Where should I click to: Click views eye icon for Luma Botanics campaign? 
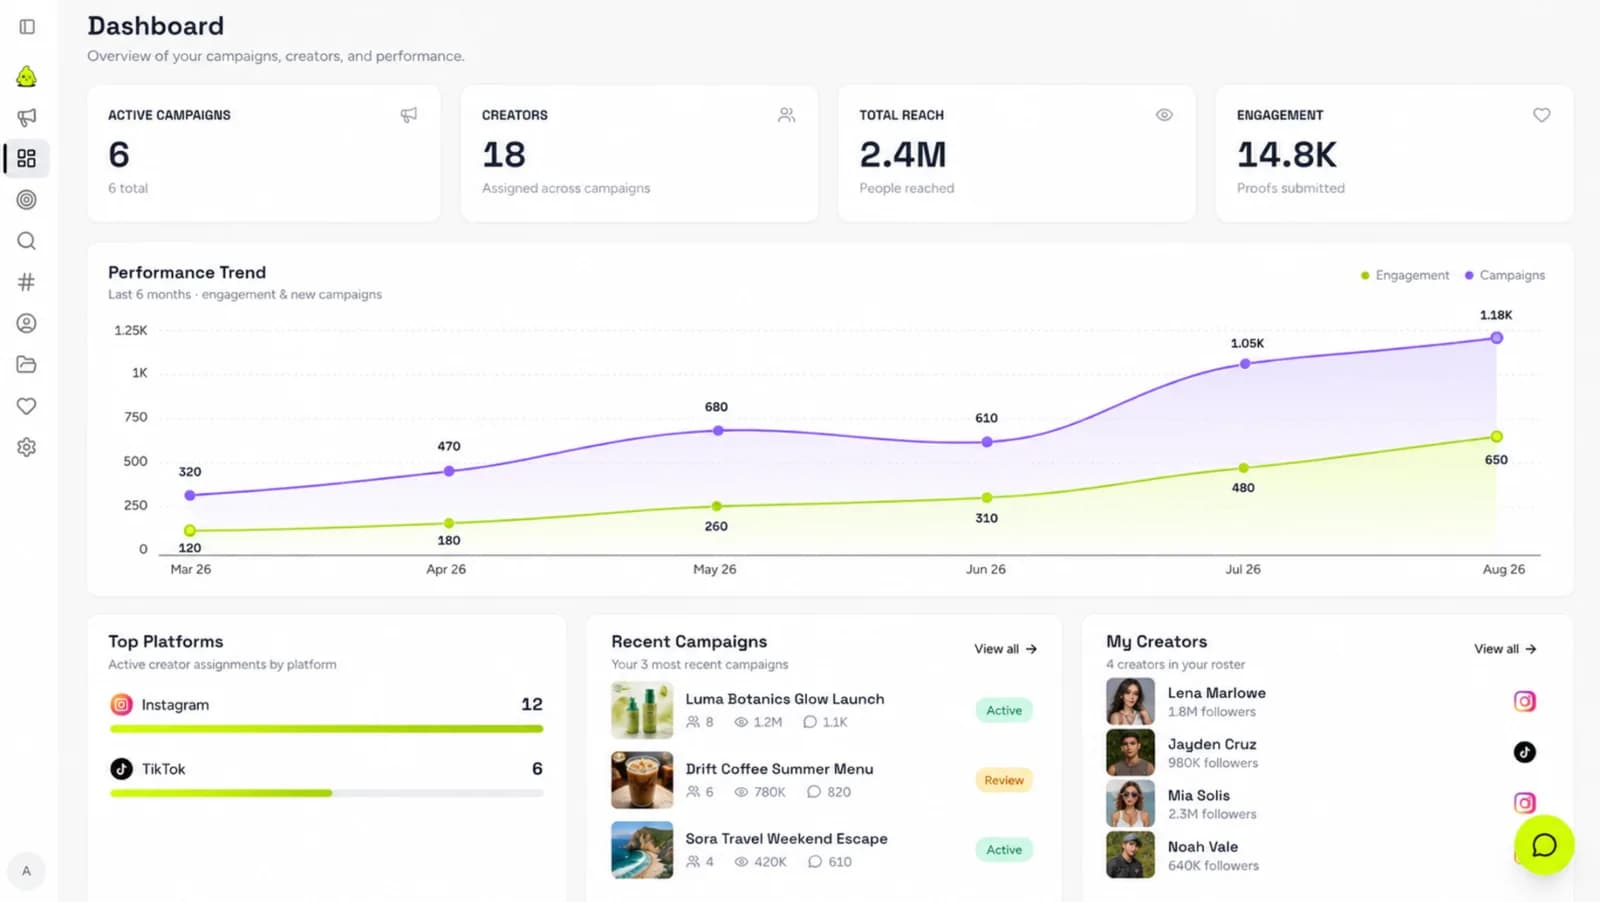point(741,722)
